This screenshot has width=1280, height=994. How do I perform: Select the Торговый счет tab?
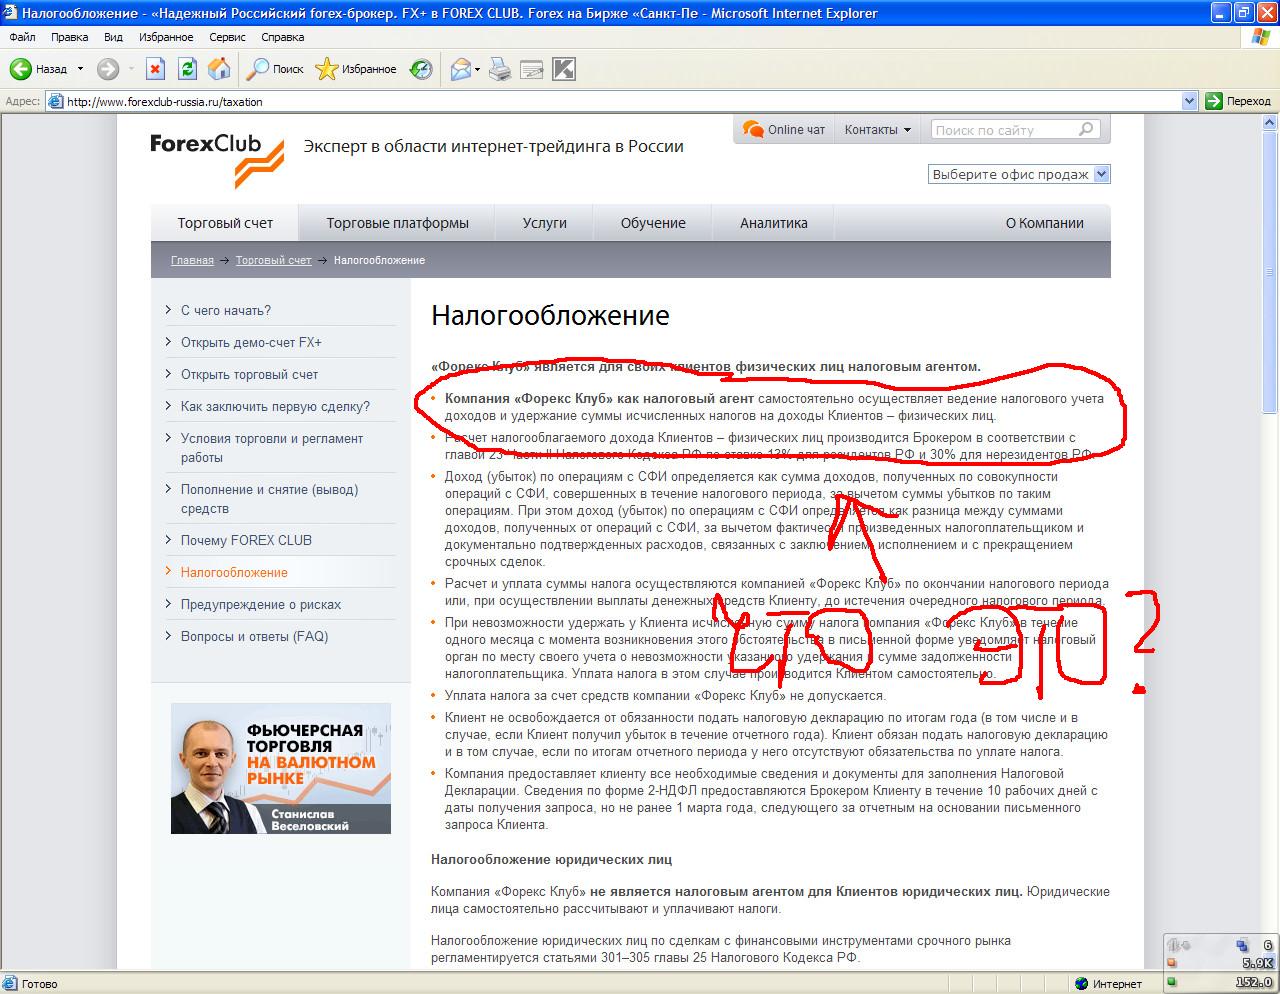(225, 223)
